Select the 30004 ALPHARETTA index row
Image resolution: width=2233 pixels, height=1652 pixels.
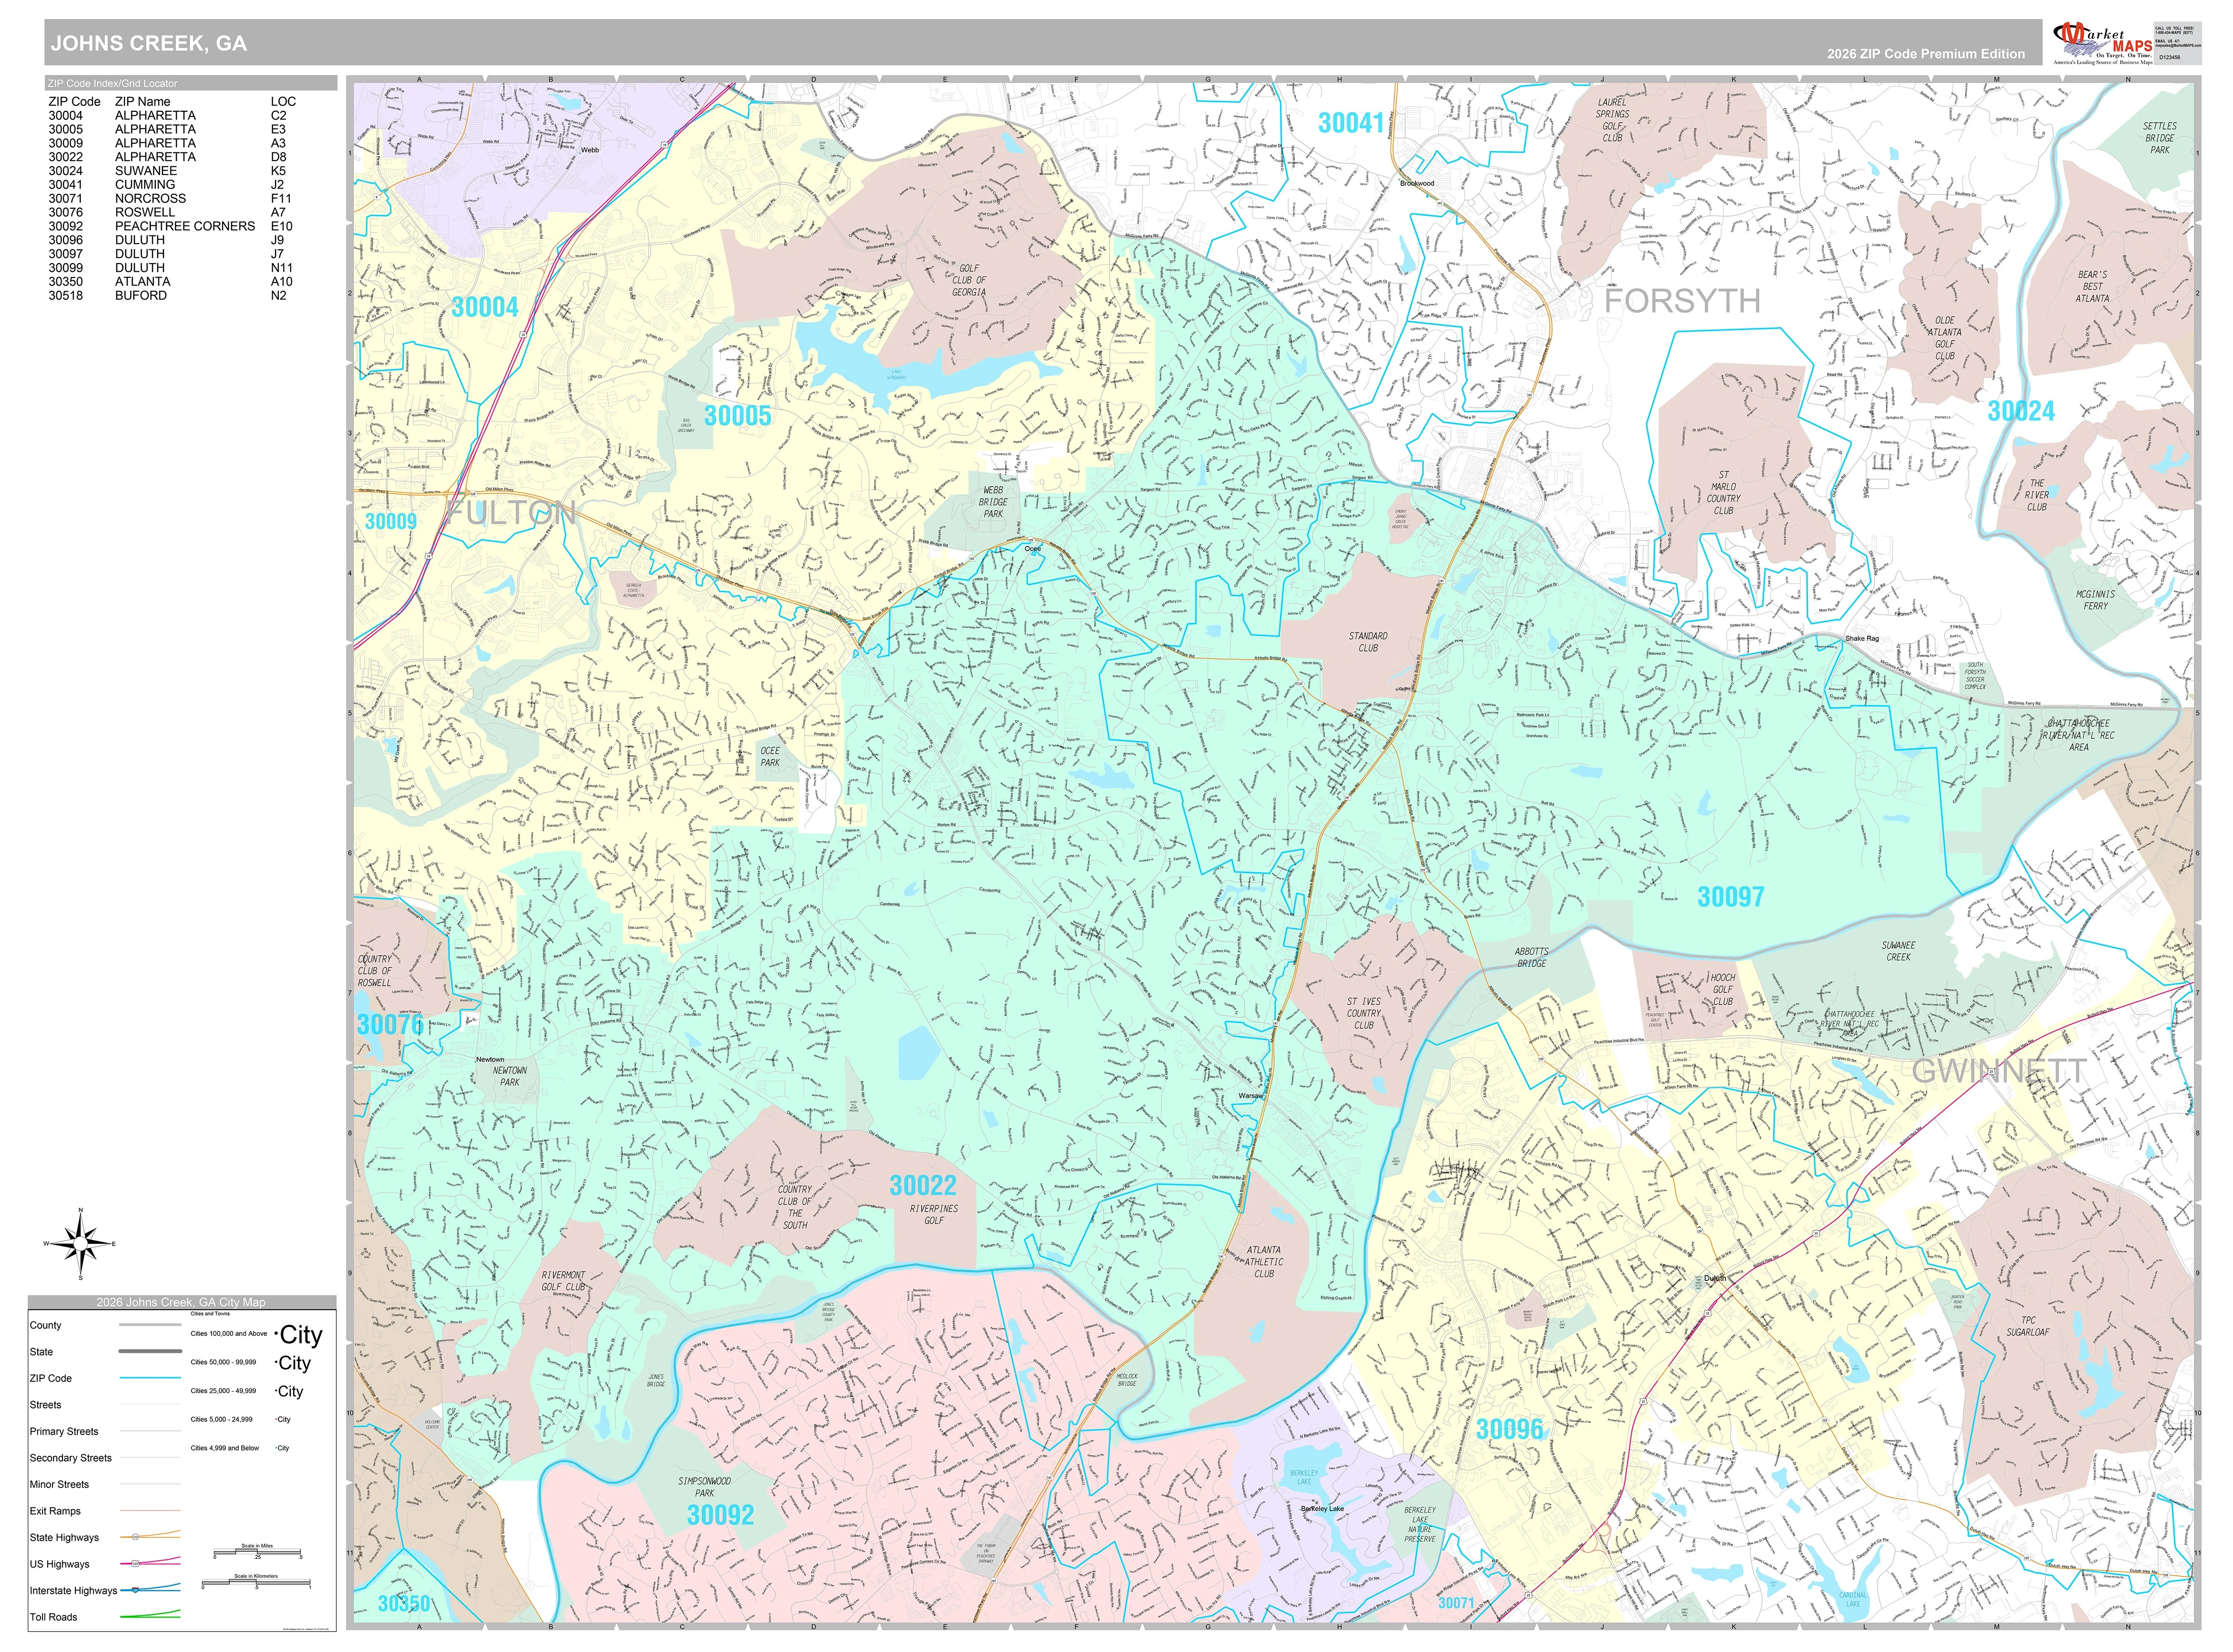pos(172,116)
